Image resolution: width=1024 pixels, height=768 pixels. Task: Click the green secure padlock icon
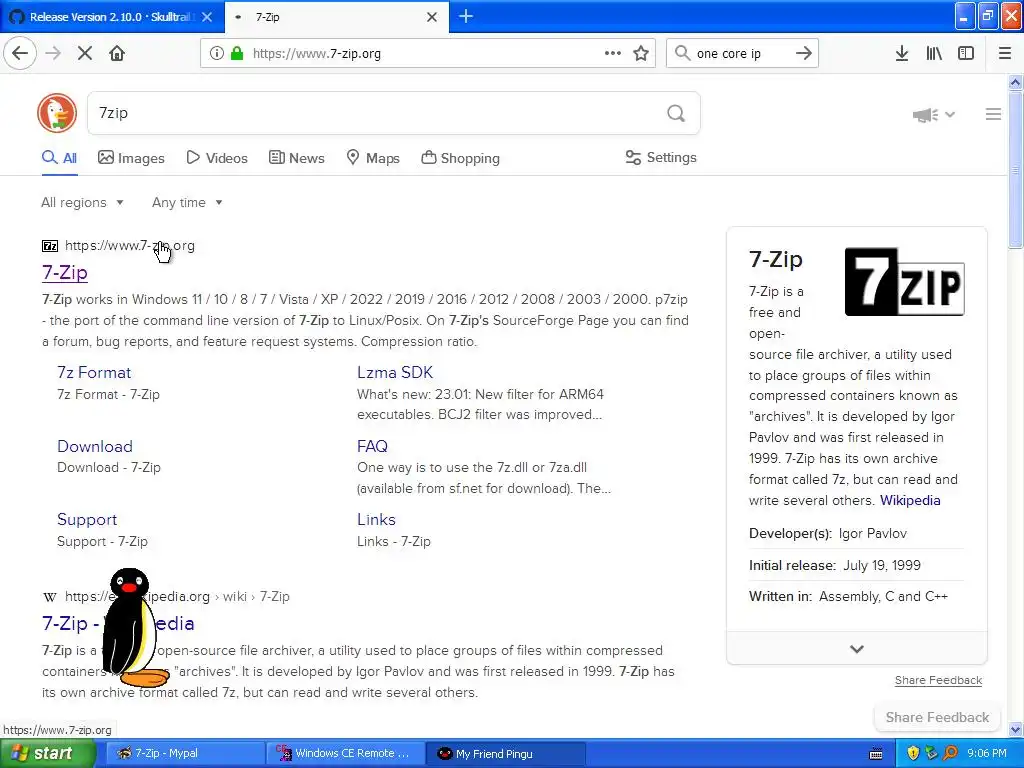[x=237, y=53]
